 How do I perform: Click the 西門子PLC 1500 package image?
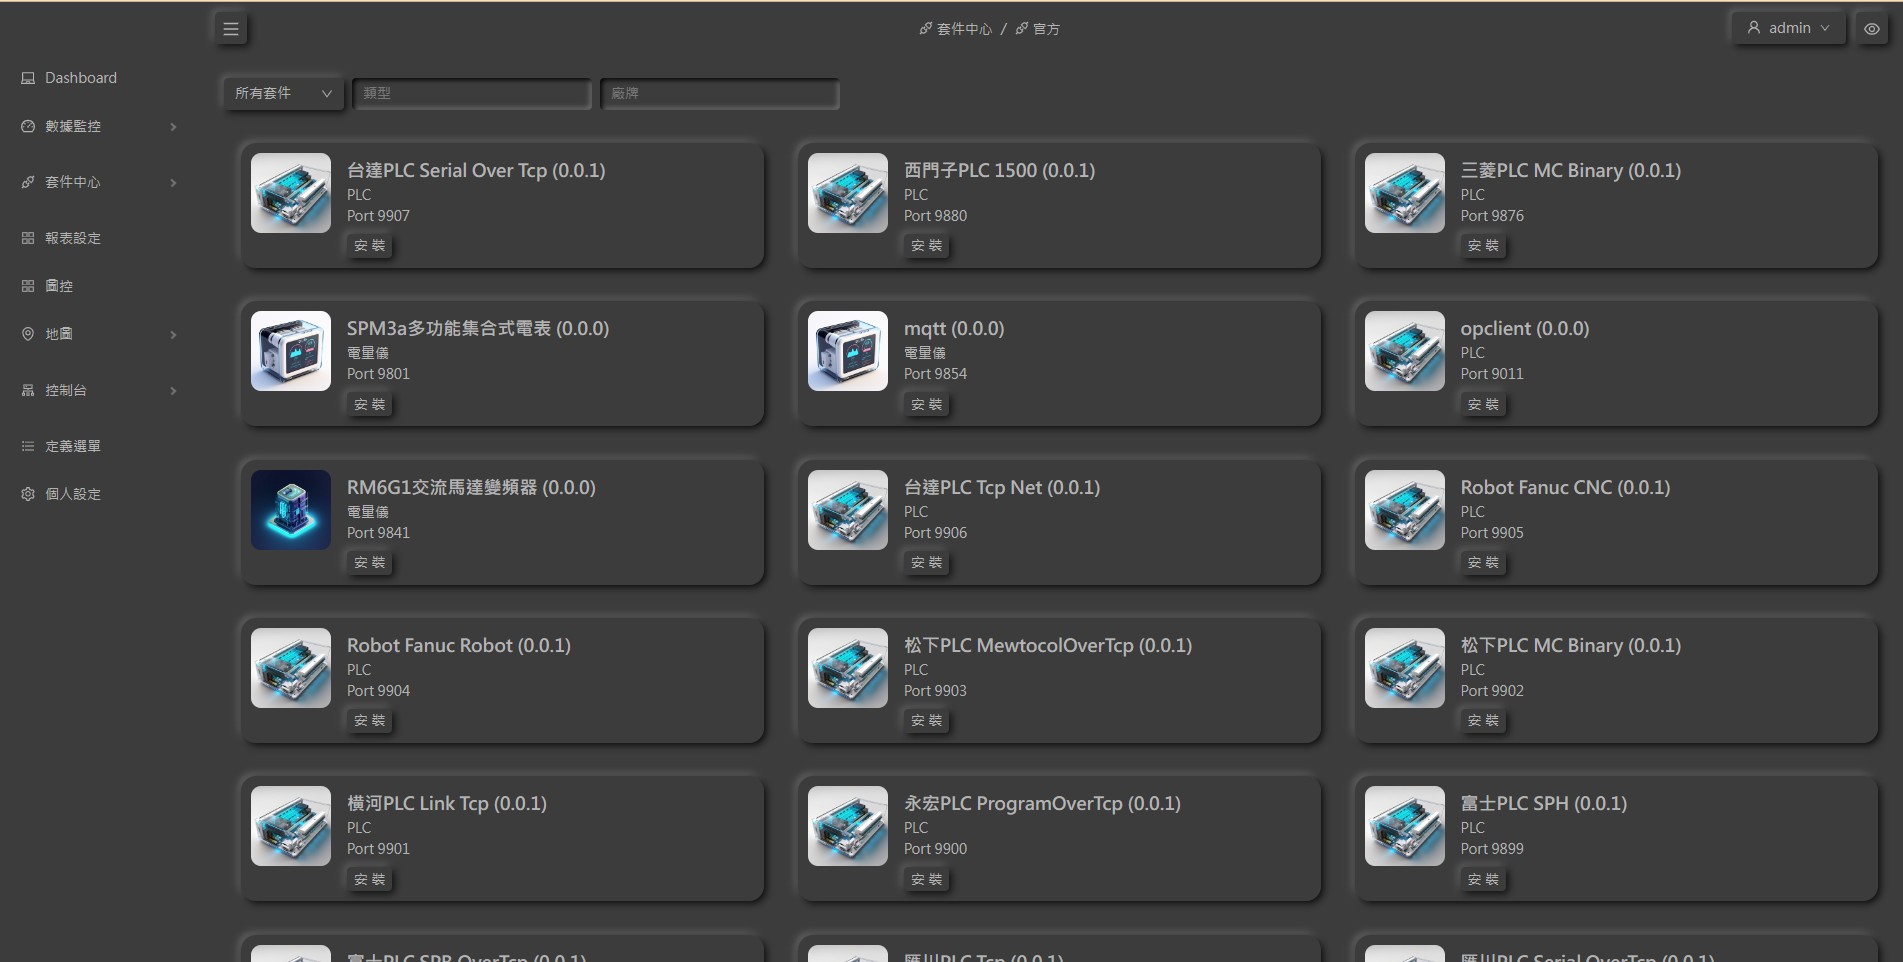848,193
